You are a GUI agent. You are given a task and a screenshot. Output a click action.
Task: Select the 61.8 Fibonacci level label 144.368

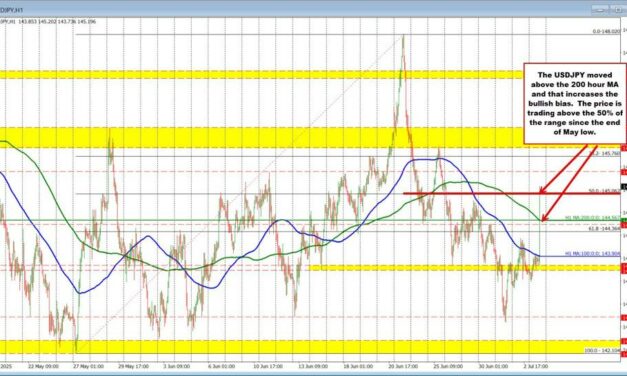point(604,229)
